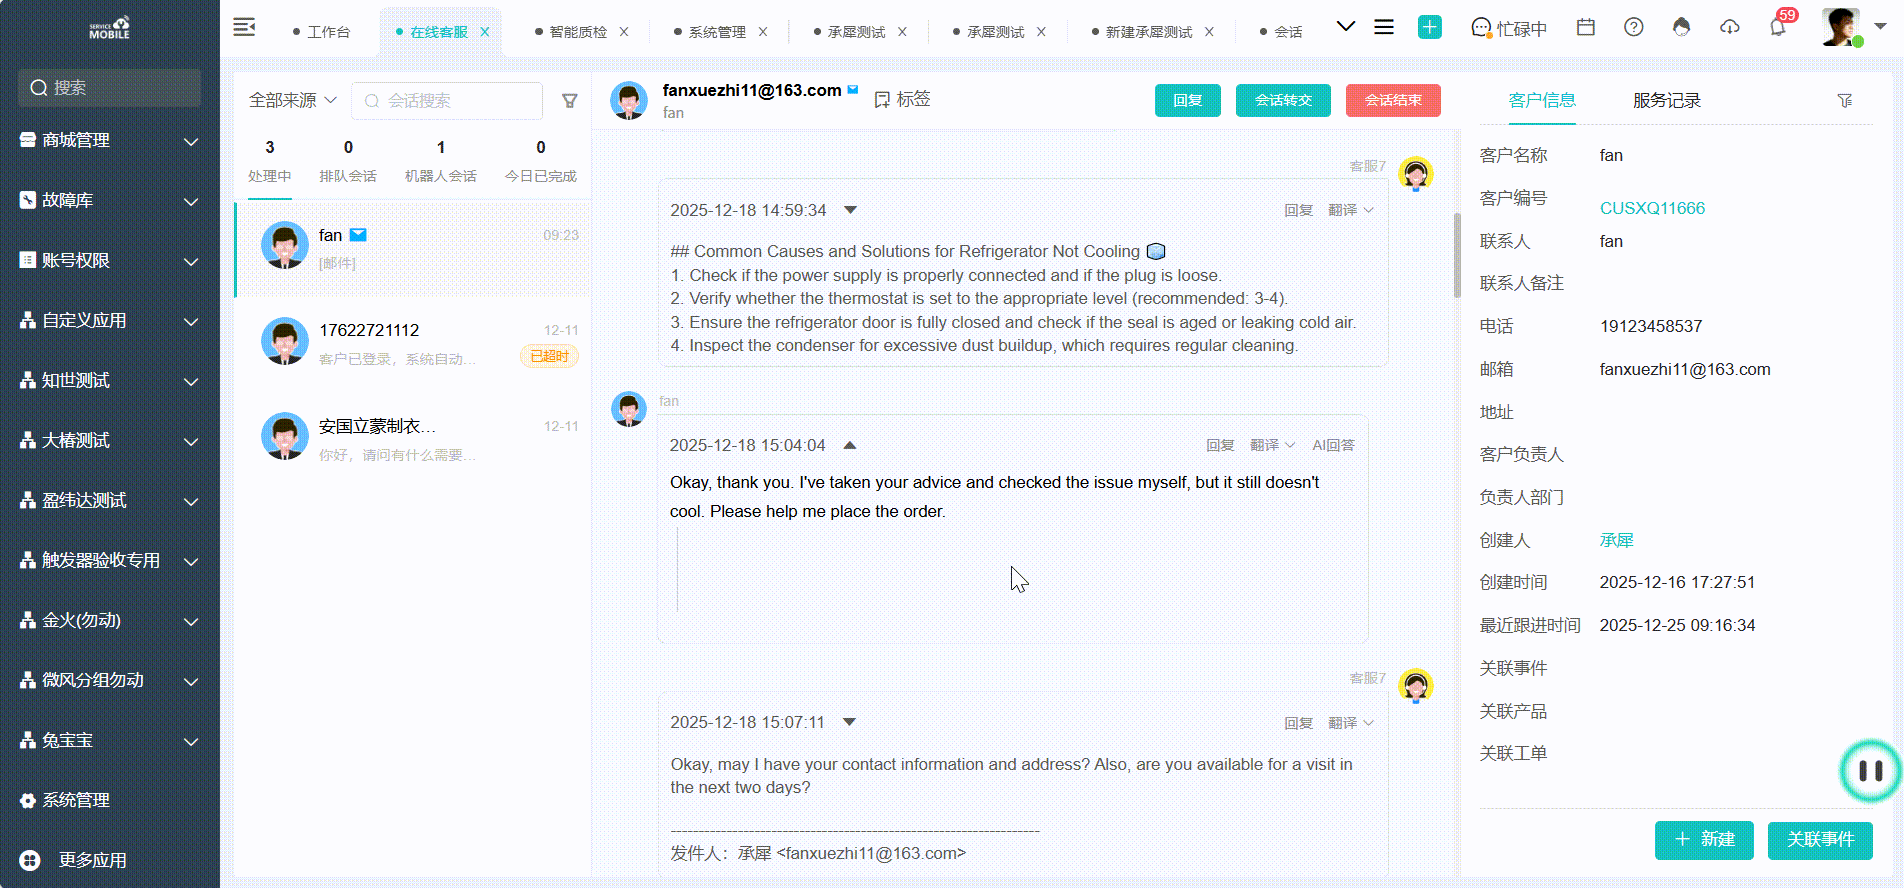Image resolution: width=1904 pixels, height=888 pixels.
Task: Open the 安国立蒙制衣 conversation
Action: coord(412,438)
